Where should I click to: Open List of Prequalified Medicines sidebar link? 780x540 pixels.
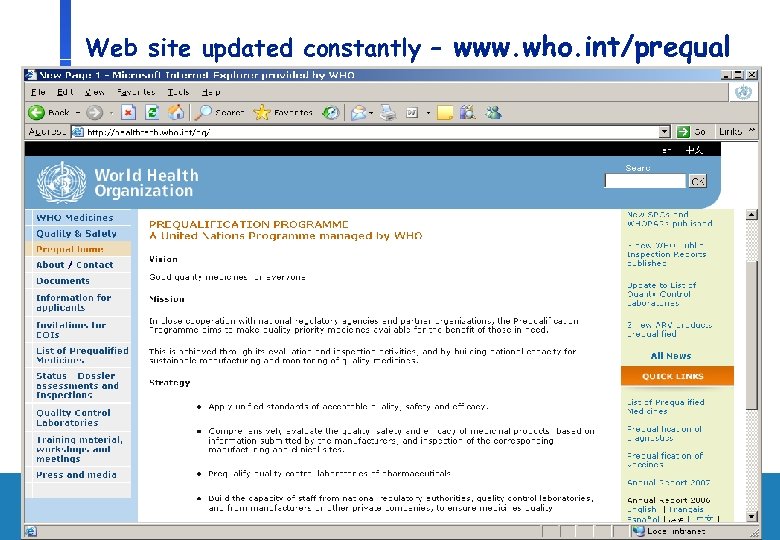point(82,355)
